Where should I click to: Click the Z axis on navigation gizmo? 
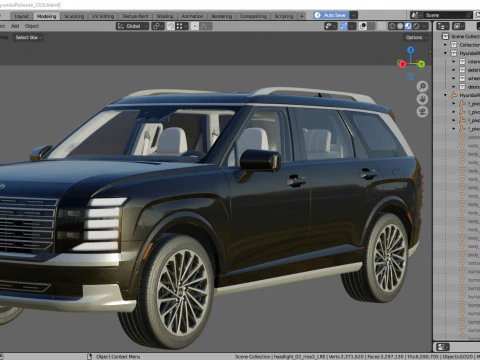(x=411, y=50)
